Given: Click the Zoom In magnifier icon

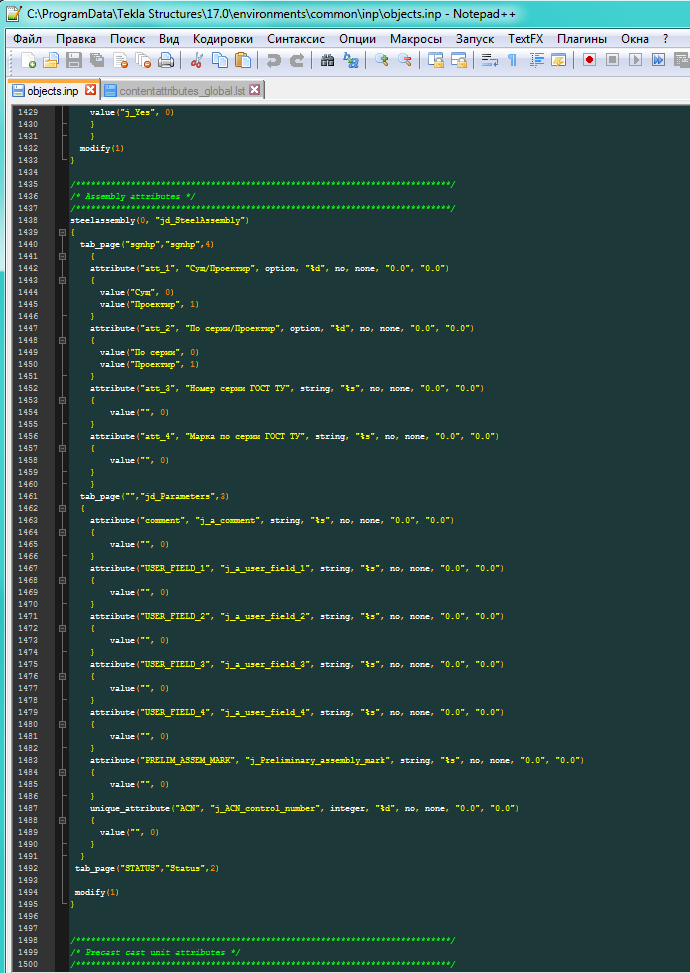Looking at the screenshot, I should coord(381,61).
